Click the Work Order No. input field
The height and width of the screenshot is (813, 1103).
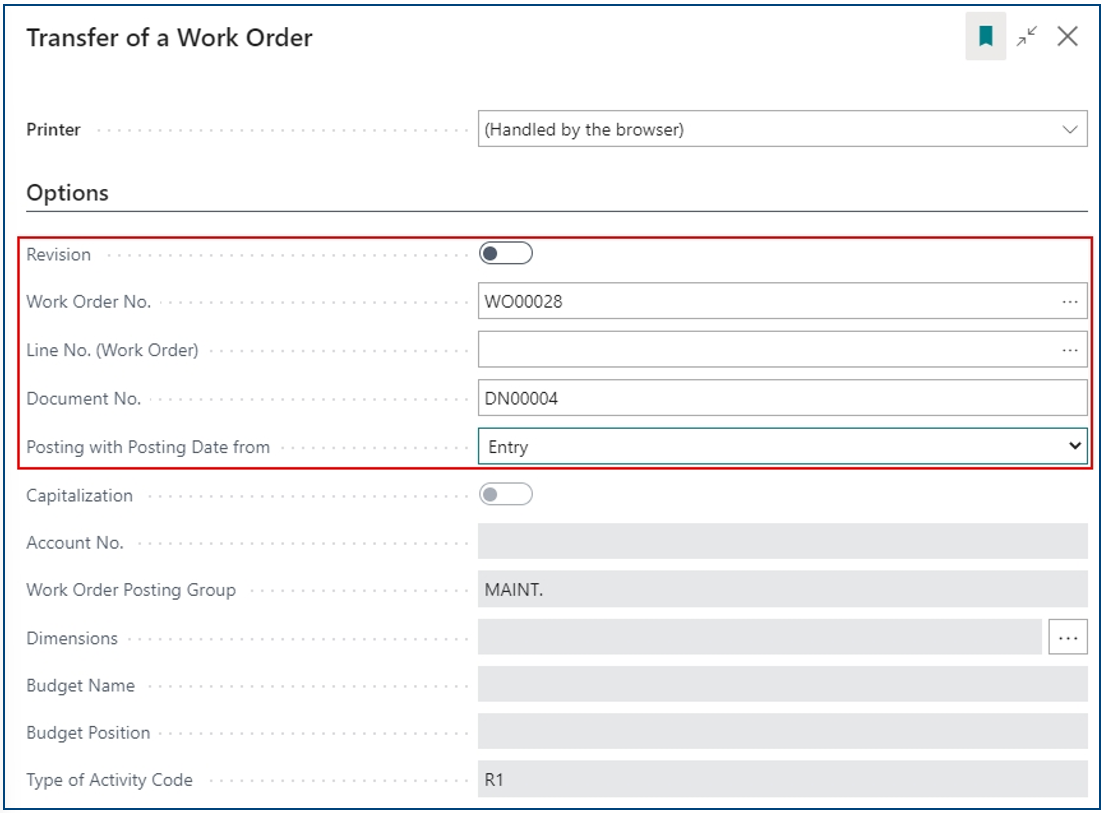pyautogui.click(x=765, y=301)
